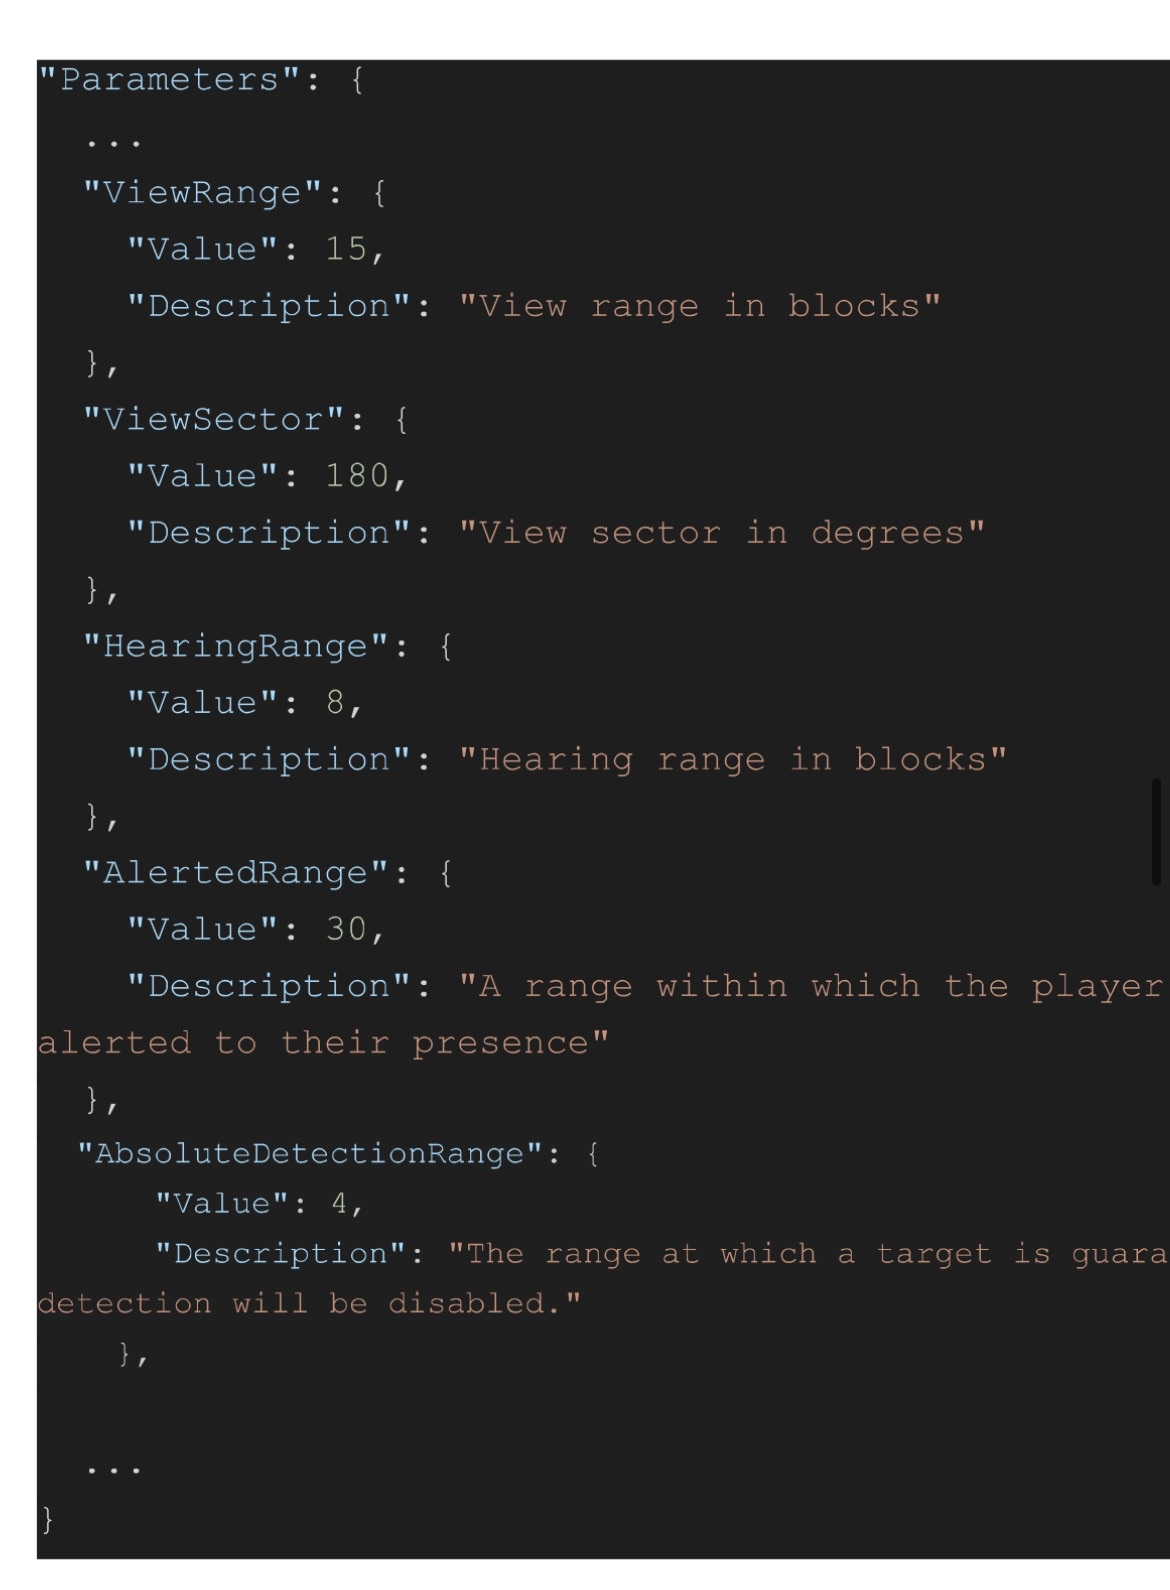
Task: Click the HearingRange value 8
Action: 335,703
